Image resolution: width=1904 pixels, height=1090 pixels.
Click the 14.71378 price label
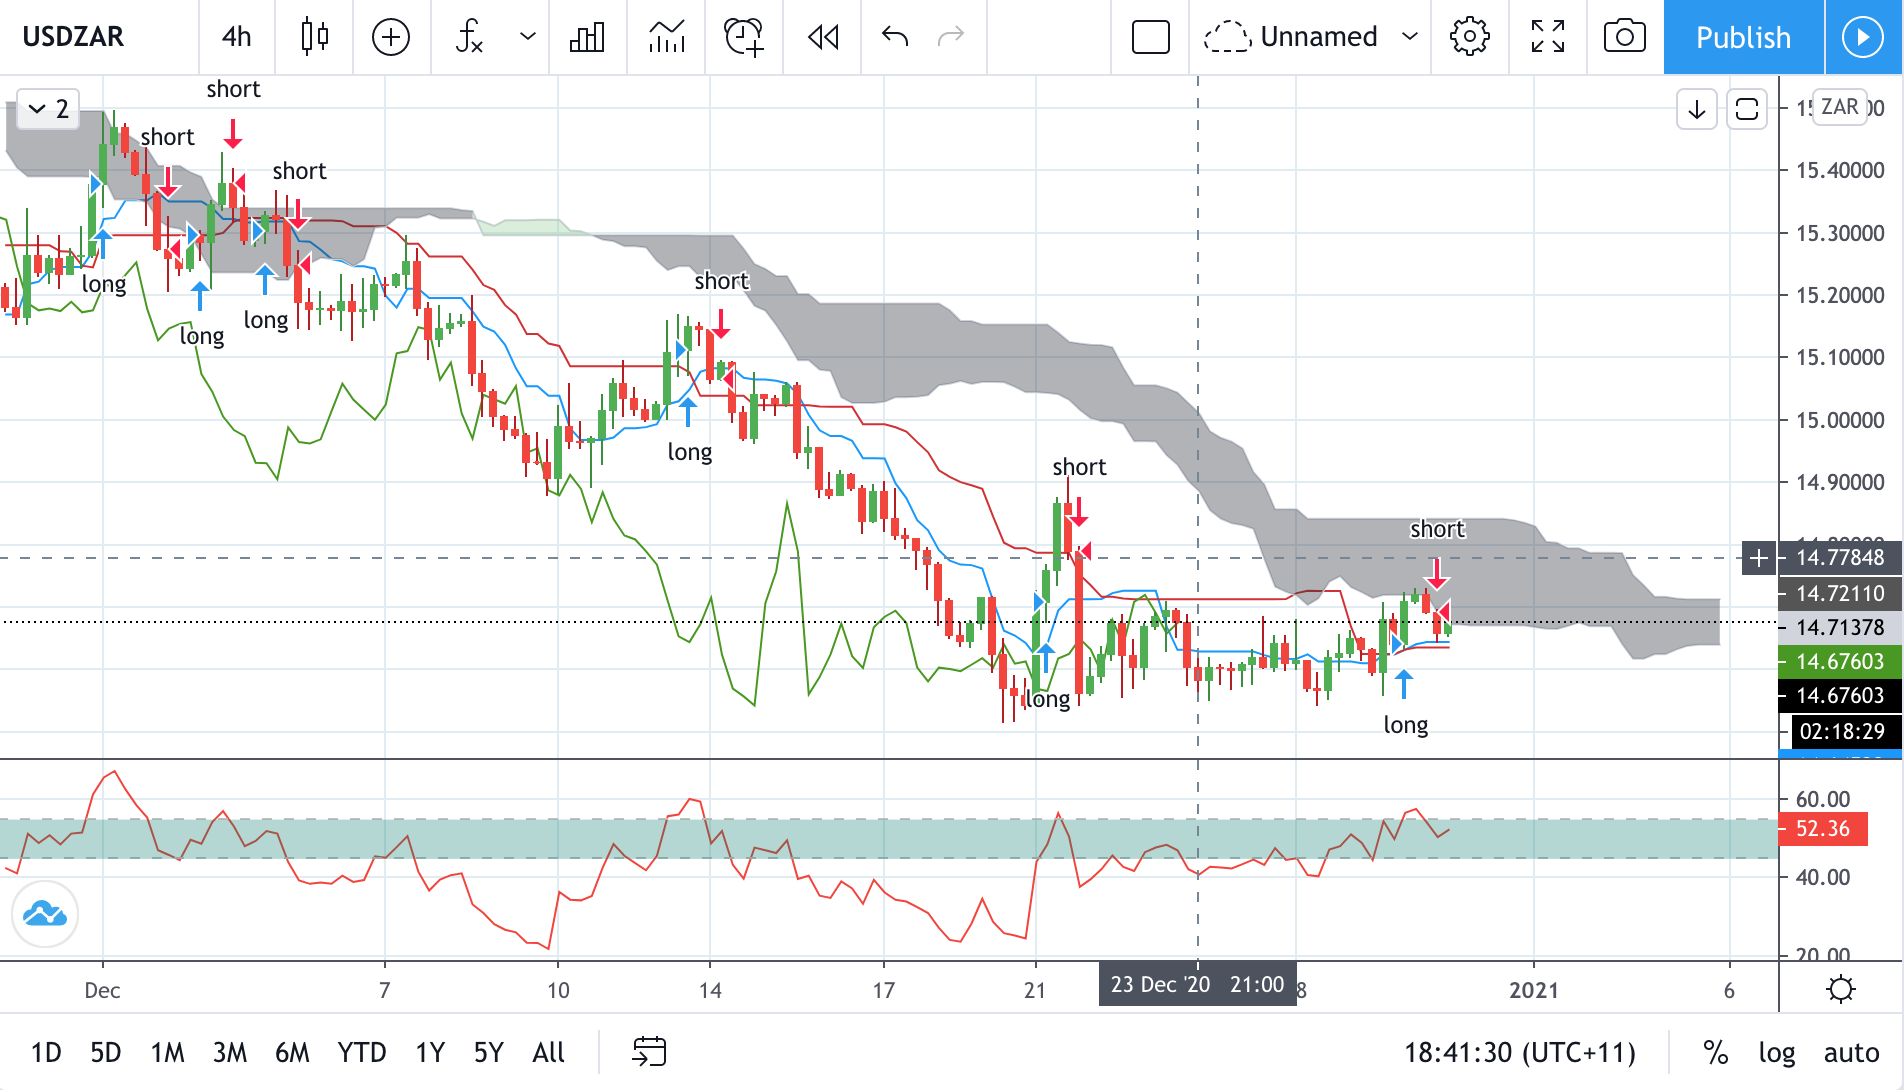tap(1839, 627)
